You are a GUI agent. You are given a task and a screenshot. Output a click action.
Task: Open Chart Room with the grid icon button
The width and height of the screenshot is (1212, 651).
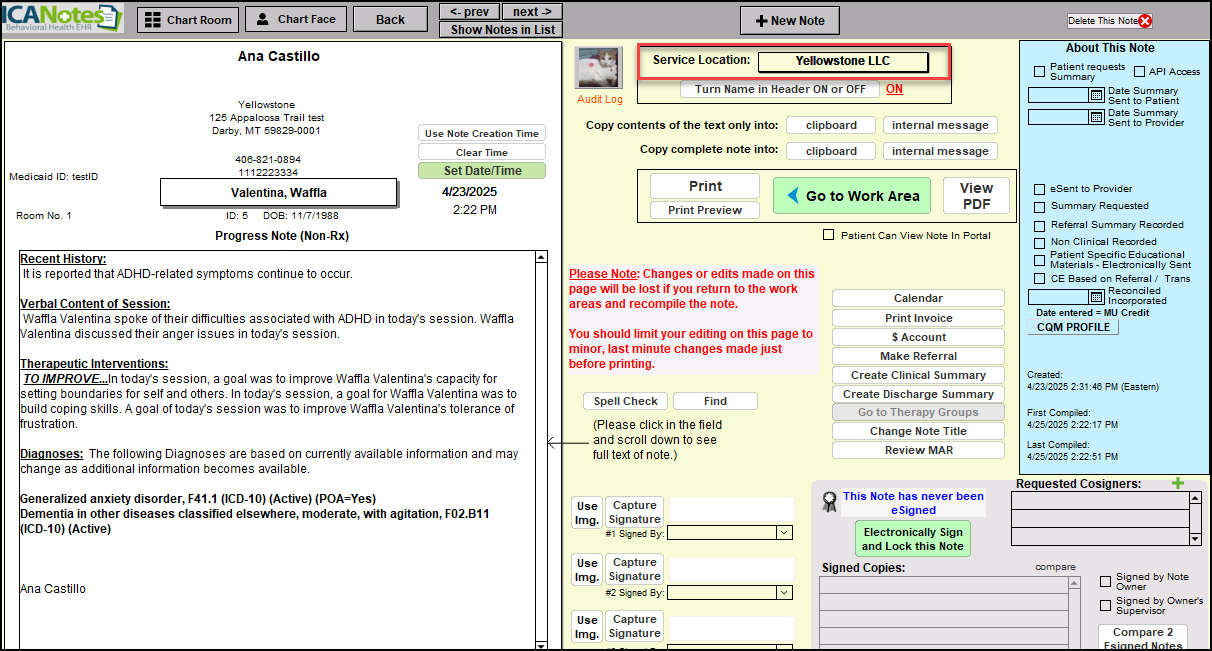click(x=188, y=19)
